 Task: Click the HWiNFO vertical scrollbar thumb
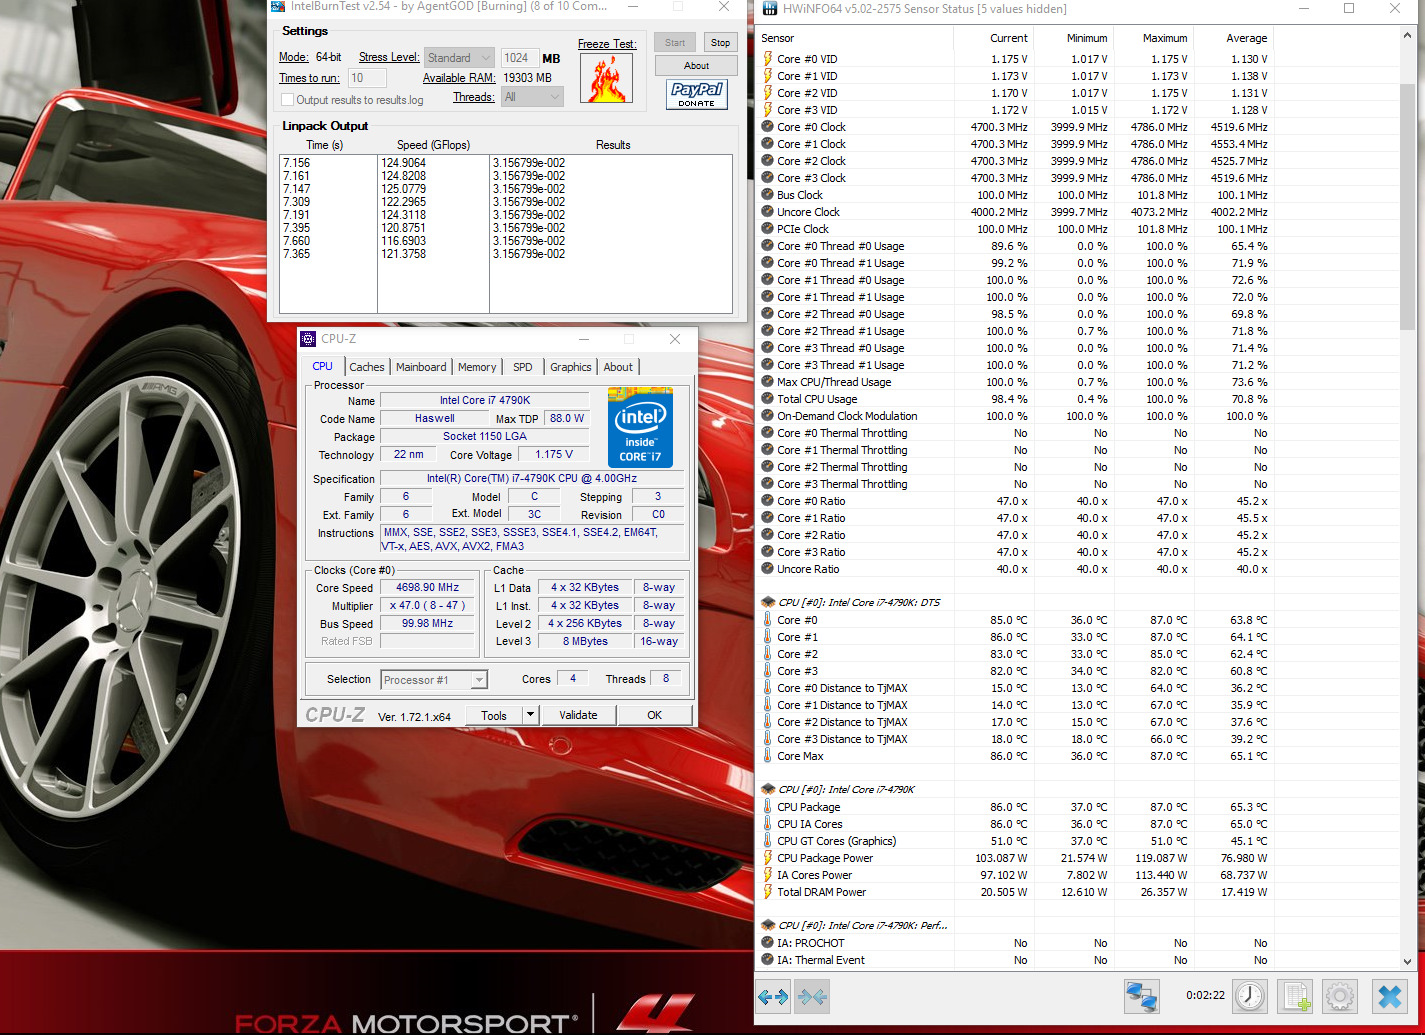[1407, 205]
